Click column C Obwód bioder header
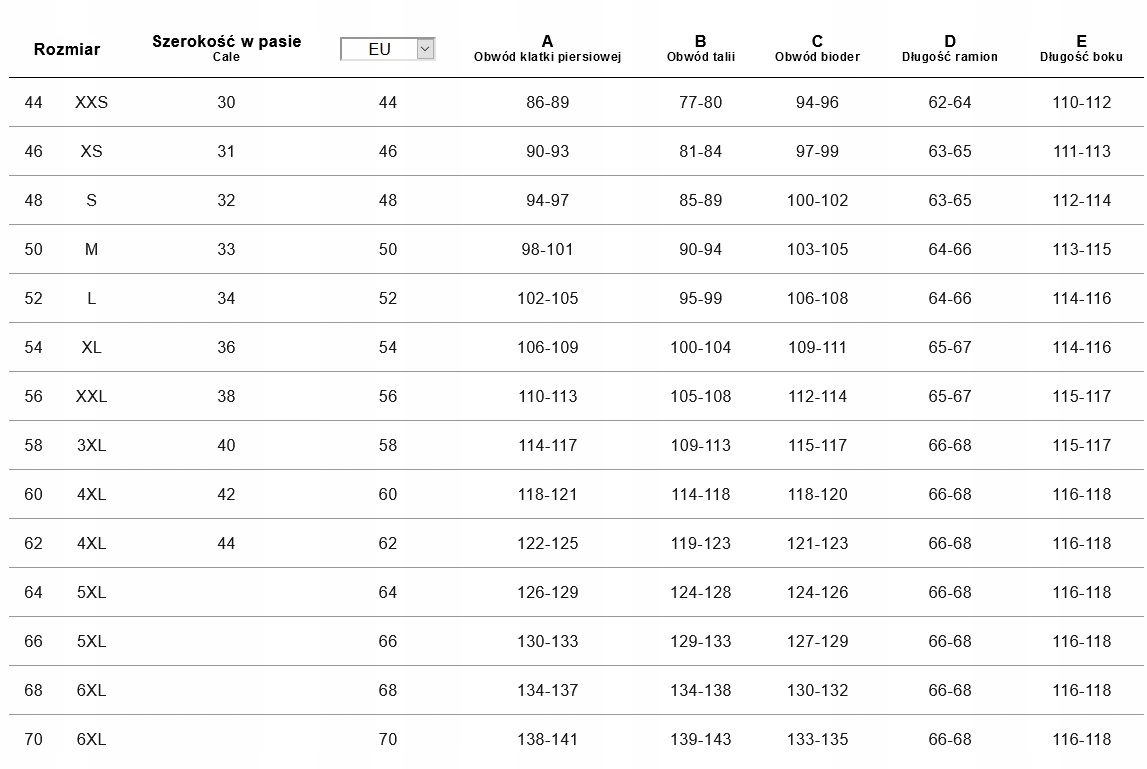 [817, 48]
